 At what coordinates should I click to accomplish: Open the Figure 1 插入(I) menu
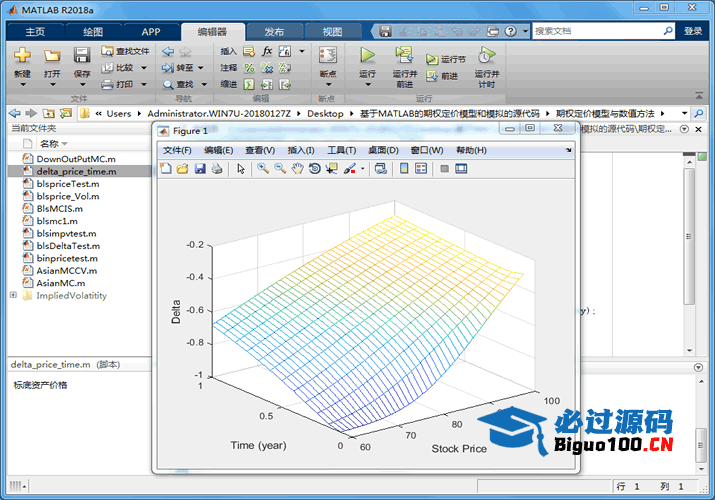(301, 150)
